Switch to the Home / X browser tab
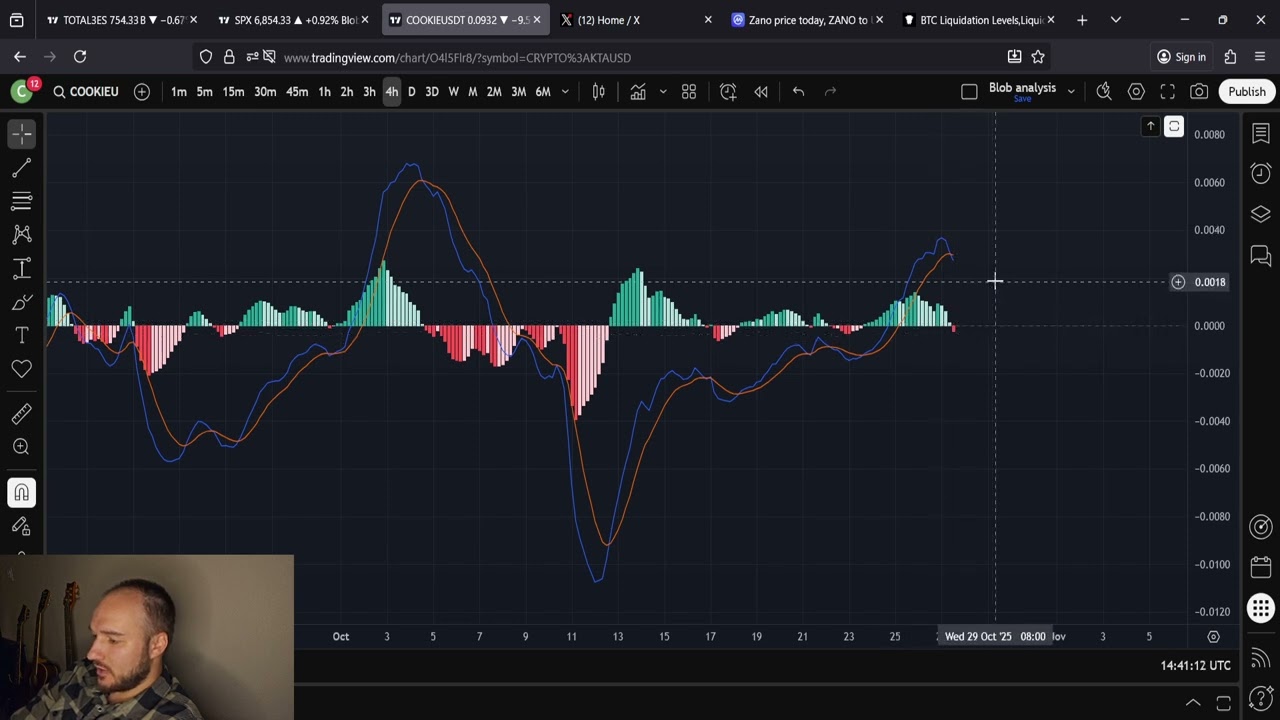This screenshot has width=1280, height=720. 636,20
